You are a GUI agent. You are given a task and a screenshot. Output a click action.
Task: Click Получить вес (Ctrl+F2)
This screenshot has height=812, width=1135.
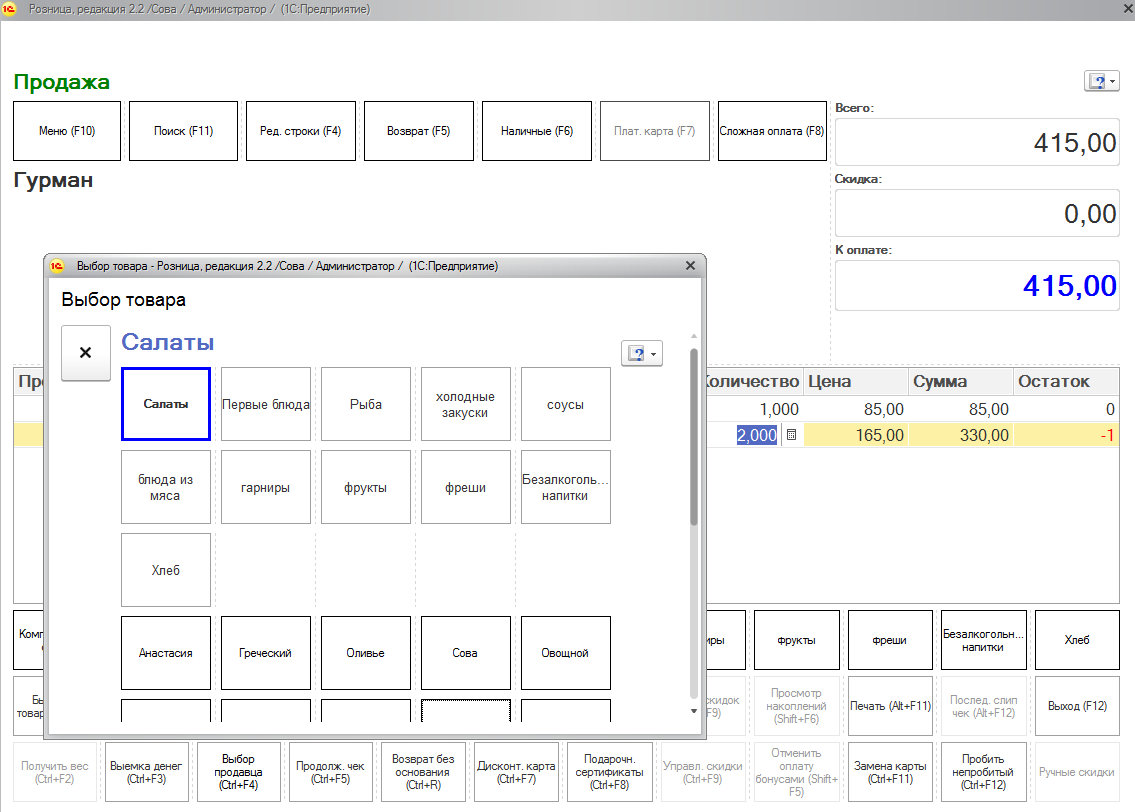click(54, 772)
